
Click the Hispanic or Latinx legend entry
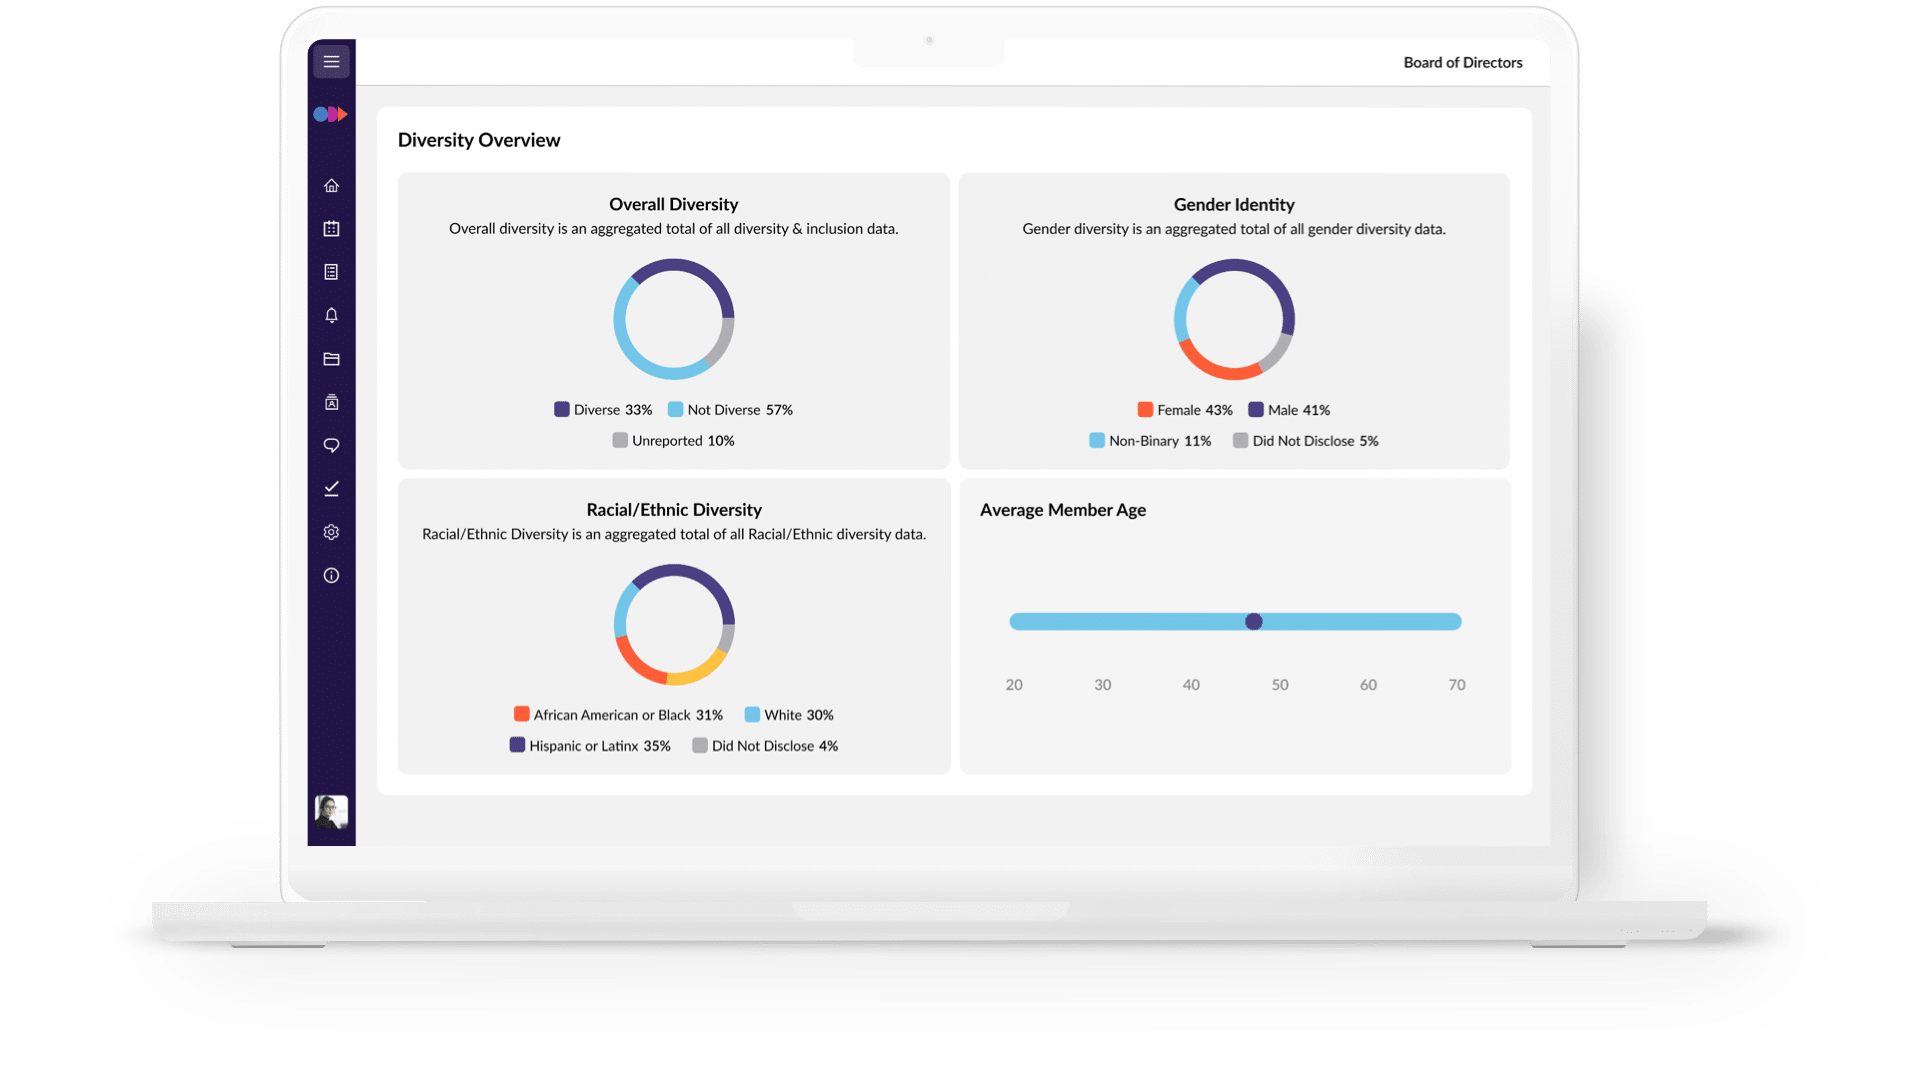590,746
